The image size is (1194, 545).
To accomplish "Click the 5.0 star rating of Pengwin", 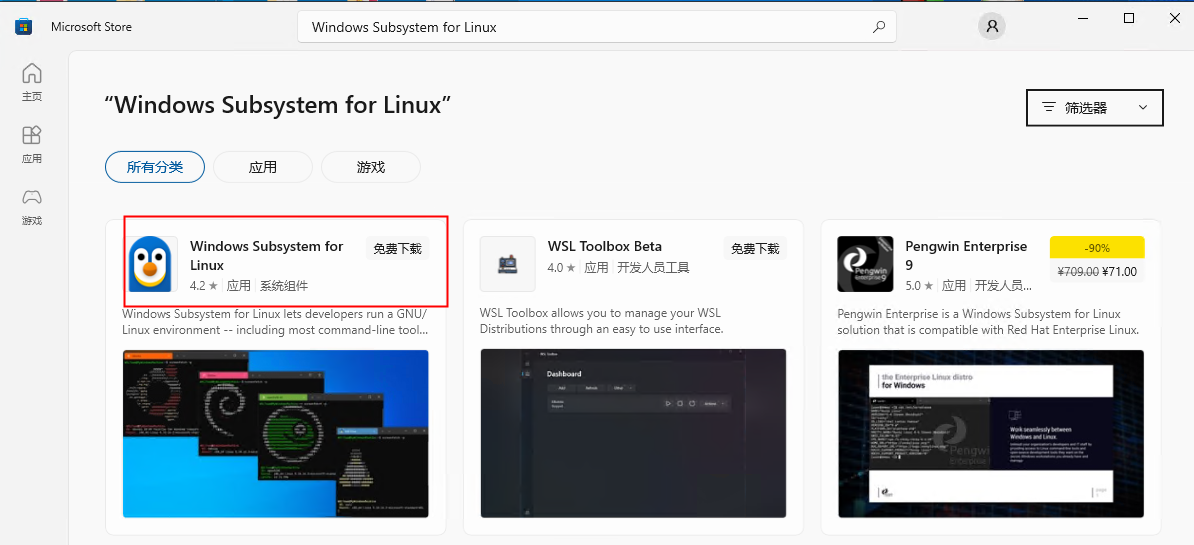I will (x=920, y=285).
